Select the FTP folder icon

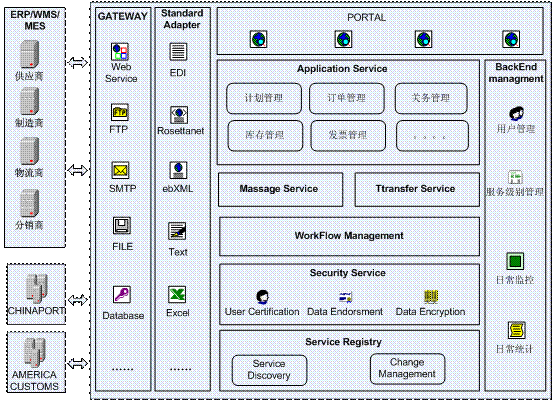point(120,113)
